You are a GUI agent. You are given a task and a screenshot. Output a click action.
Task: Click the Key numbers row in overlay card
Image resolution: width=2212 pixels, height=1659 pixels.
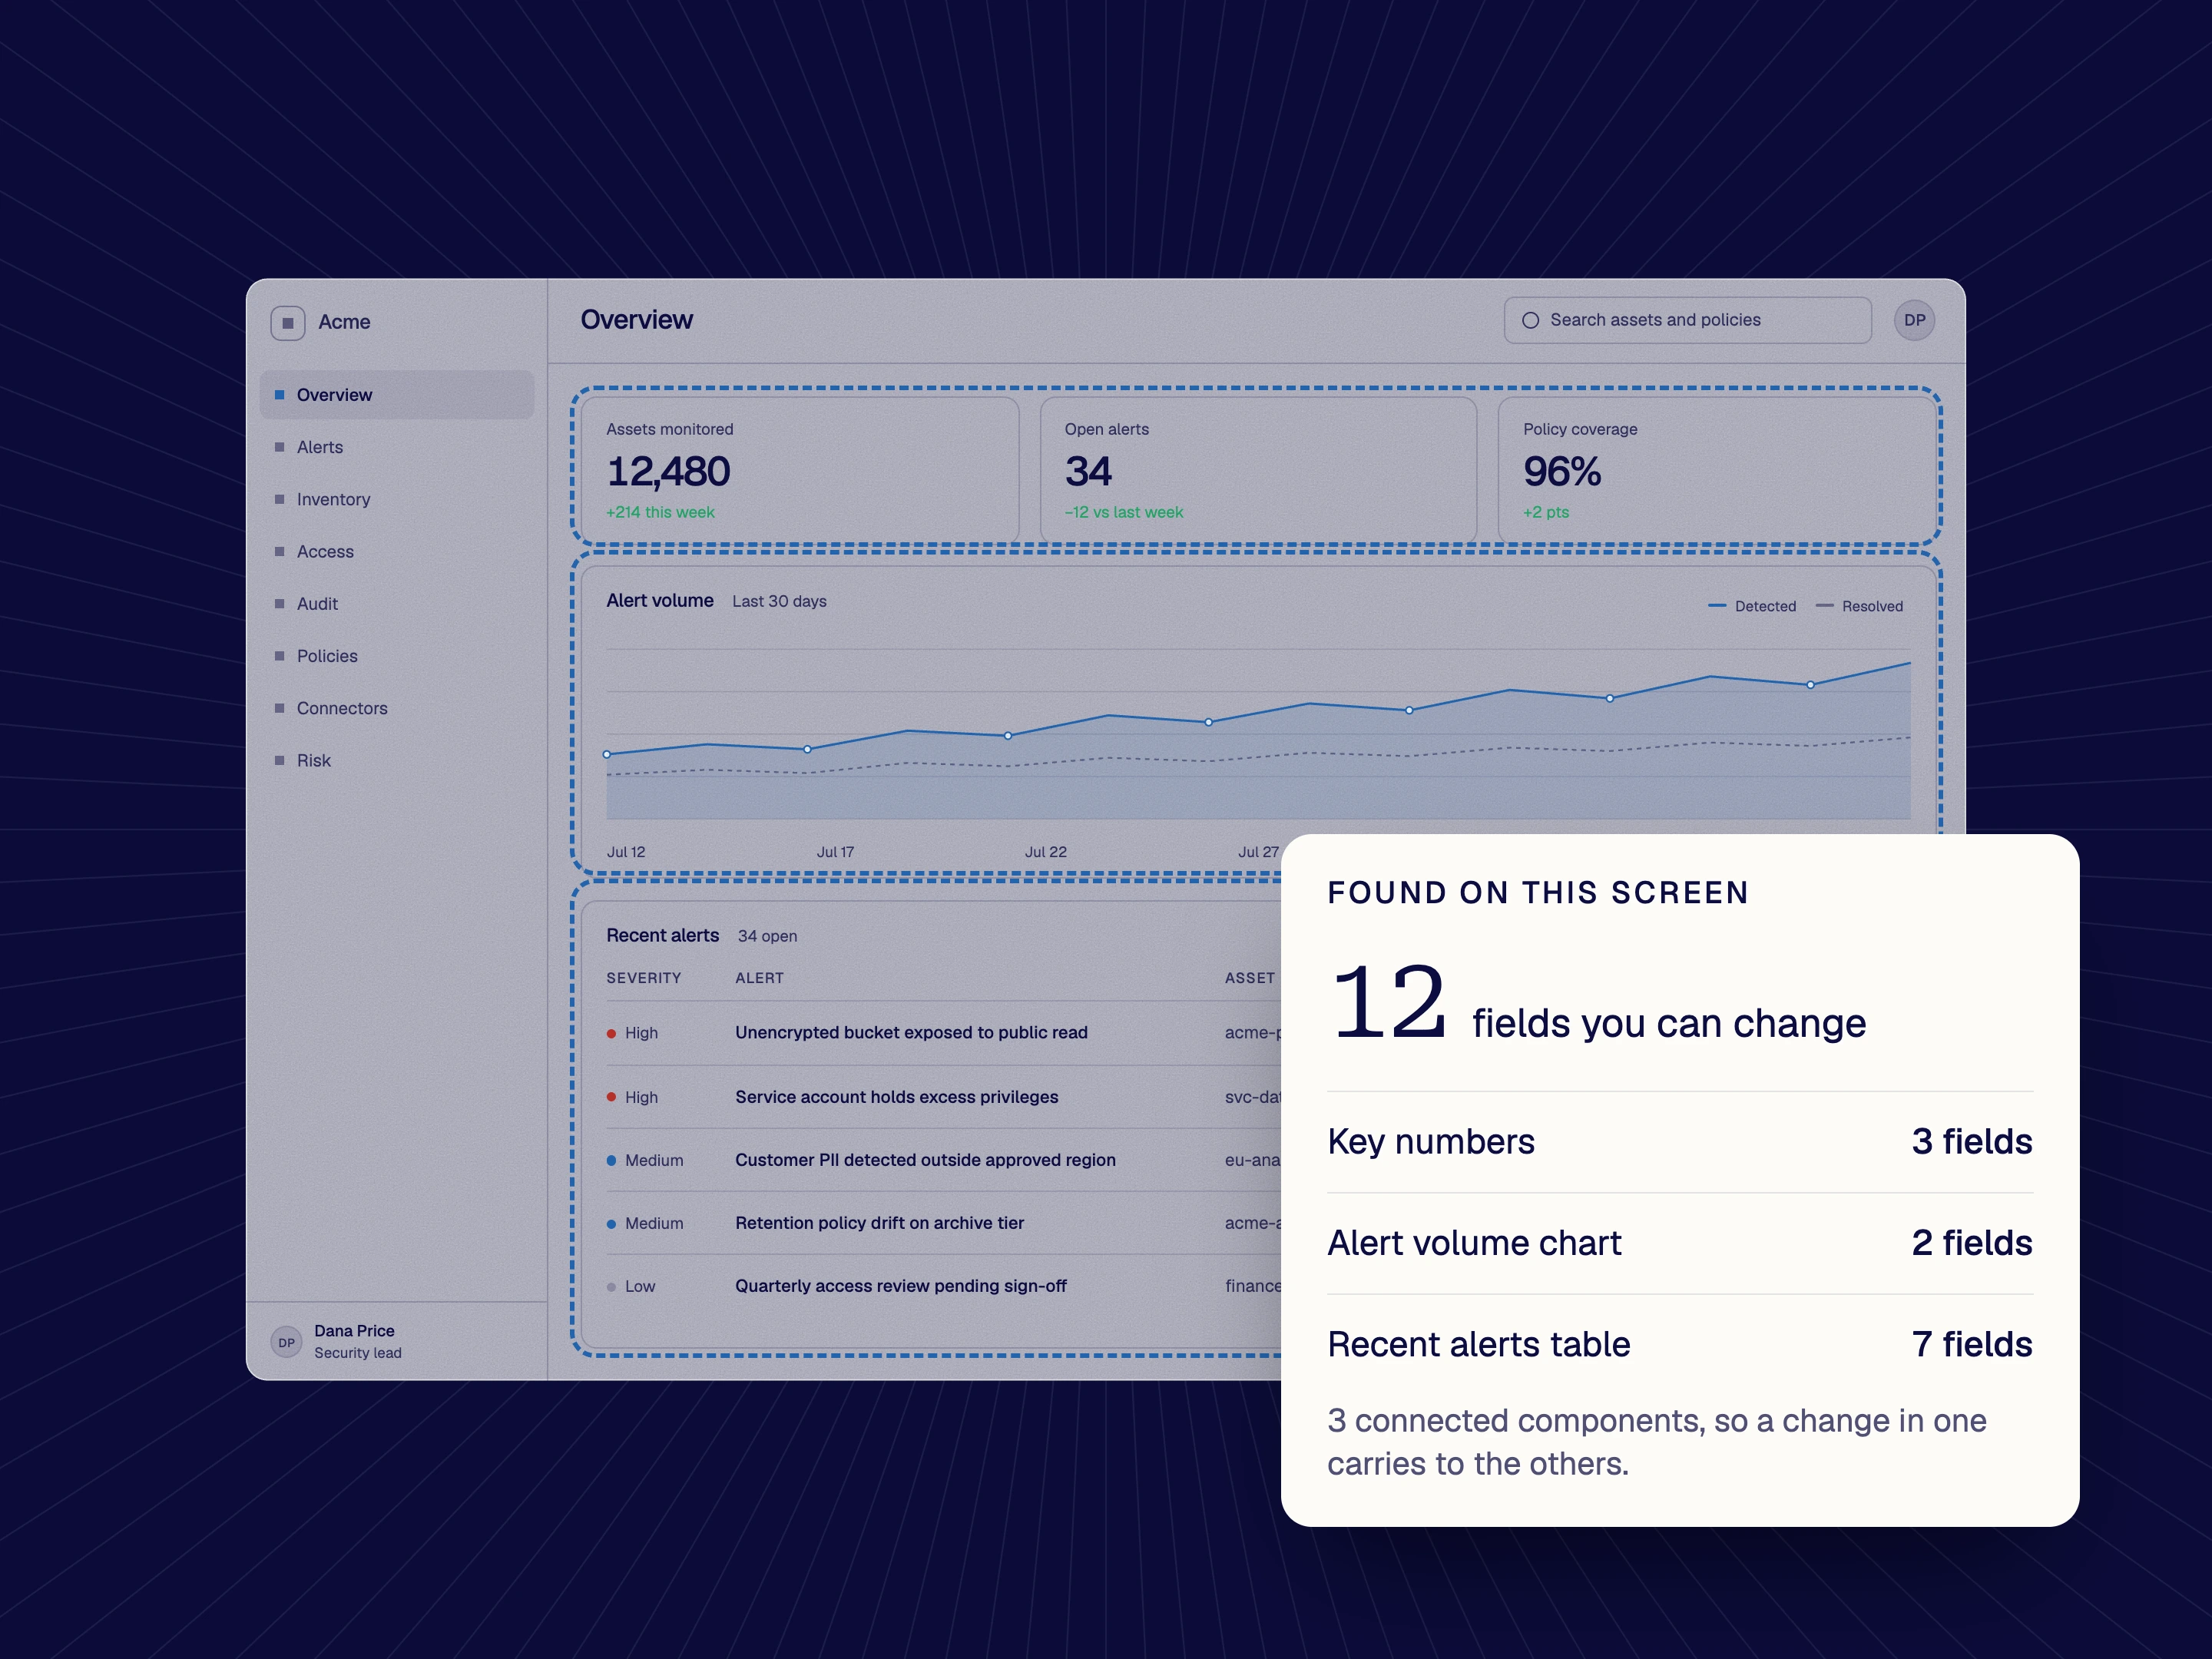[x=1680, y=1141]
